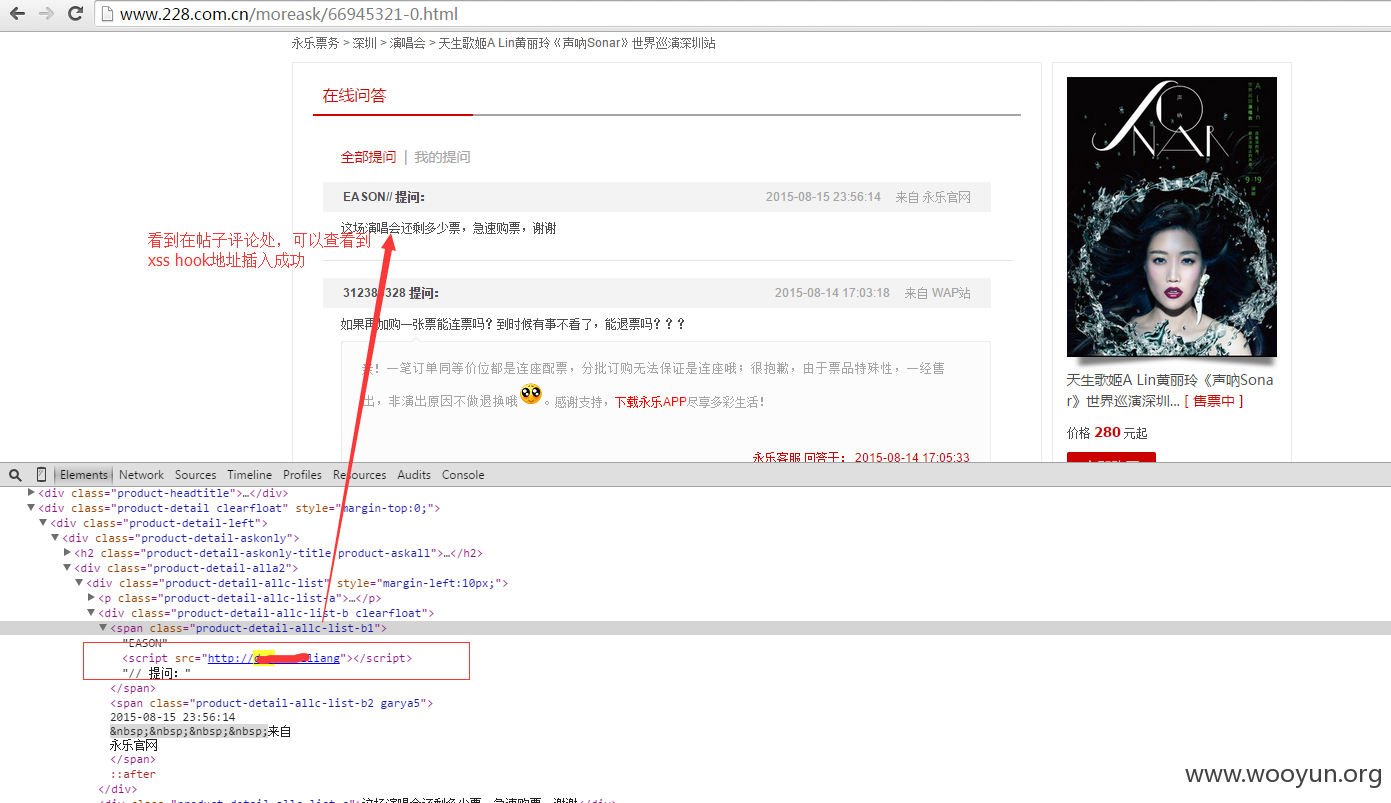The image size is (1391, 803).
Task: Switch to the Network tab
Action: 141,475
